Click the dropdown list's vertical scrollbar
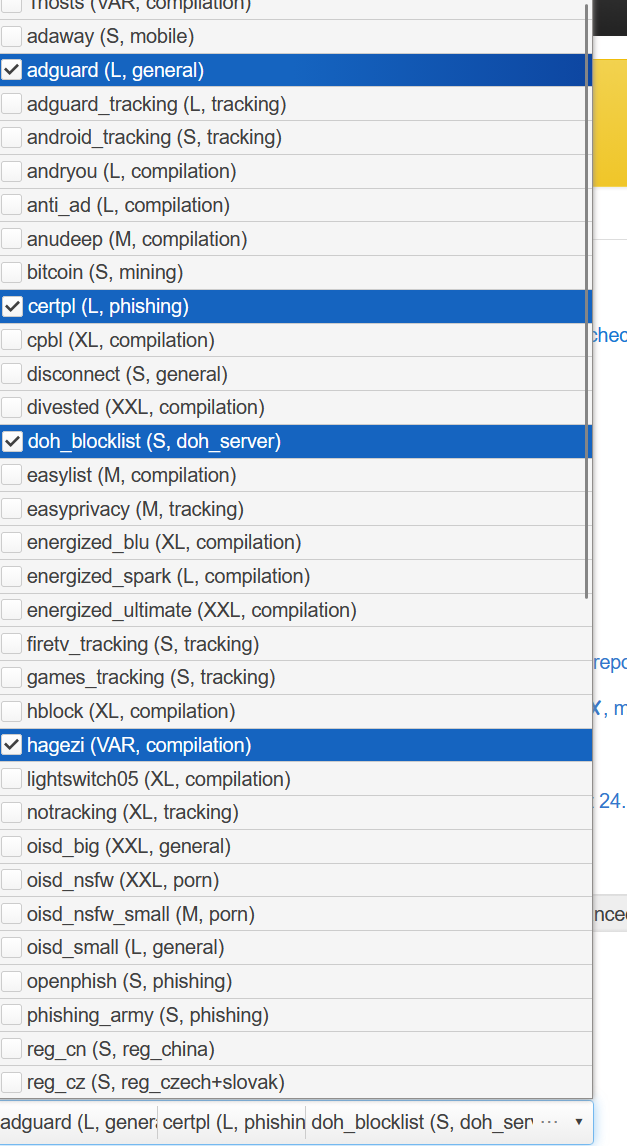Image resolution: width=627 pixels, height=1146 pixels. [587, 300]
